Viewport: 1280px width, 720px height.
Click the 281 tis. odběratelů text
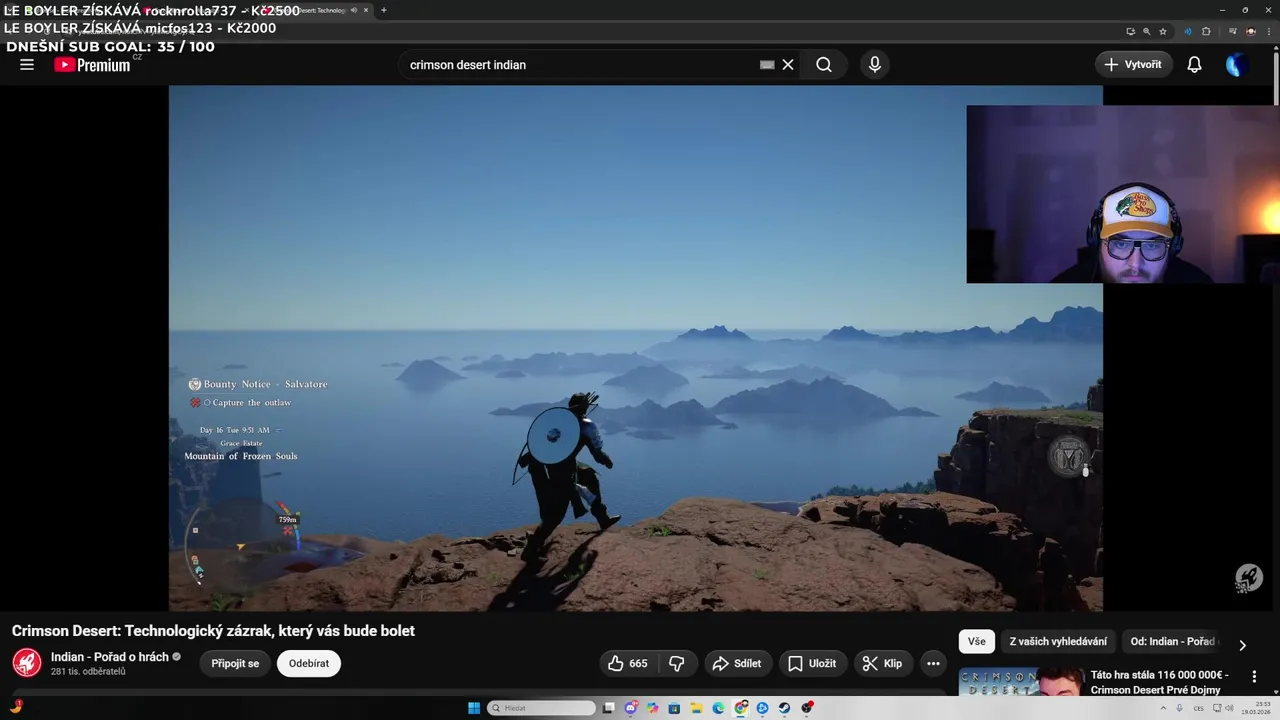point(88,672)
